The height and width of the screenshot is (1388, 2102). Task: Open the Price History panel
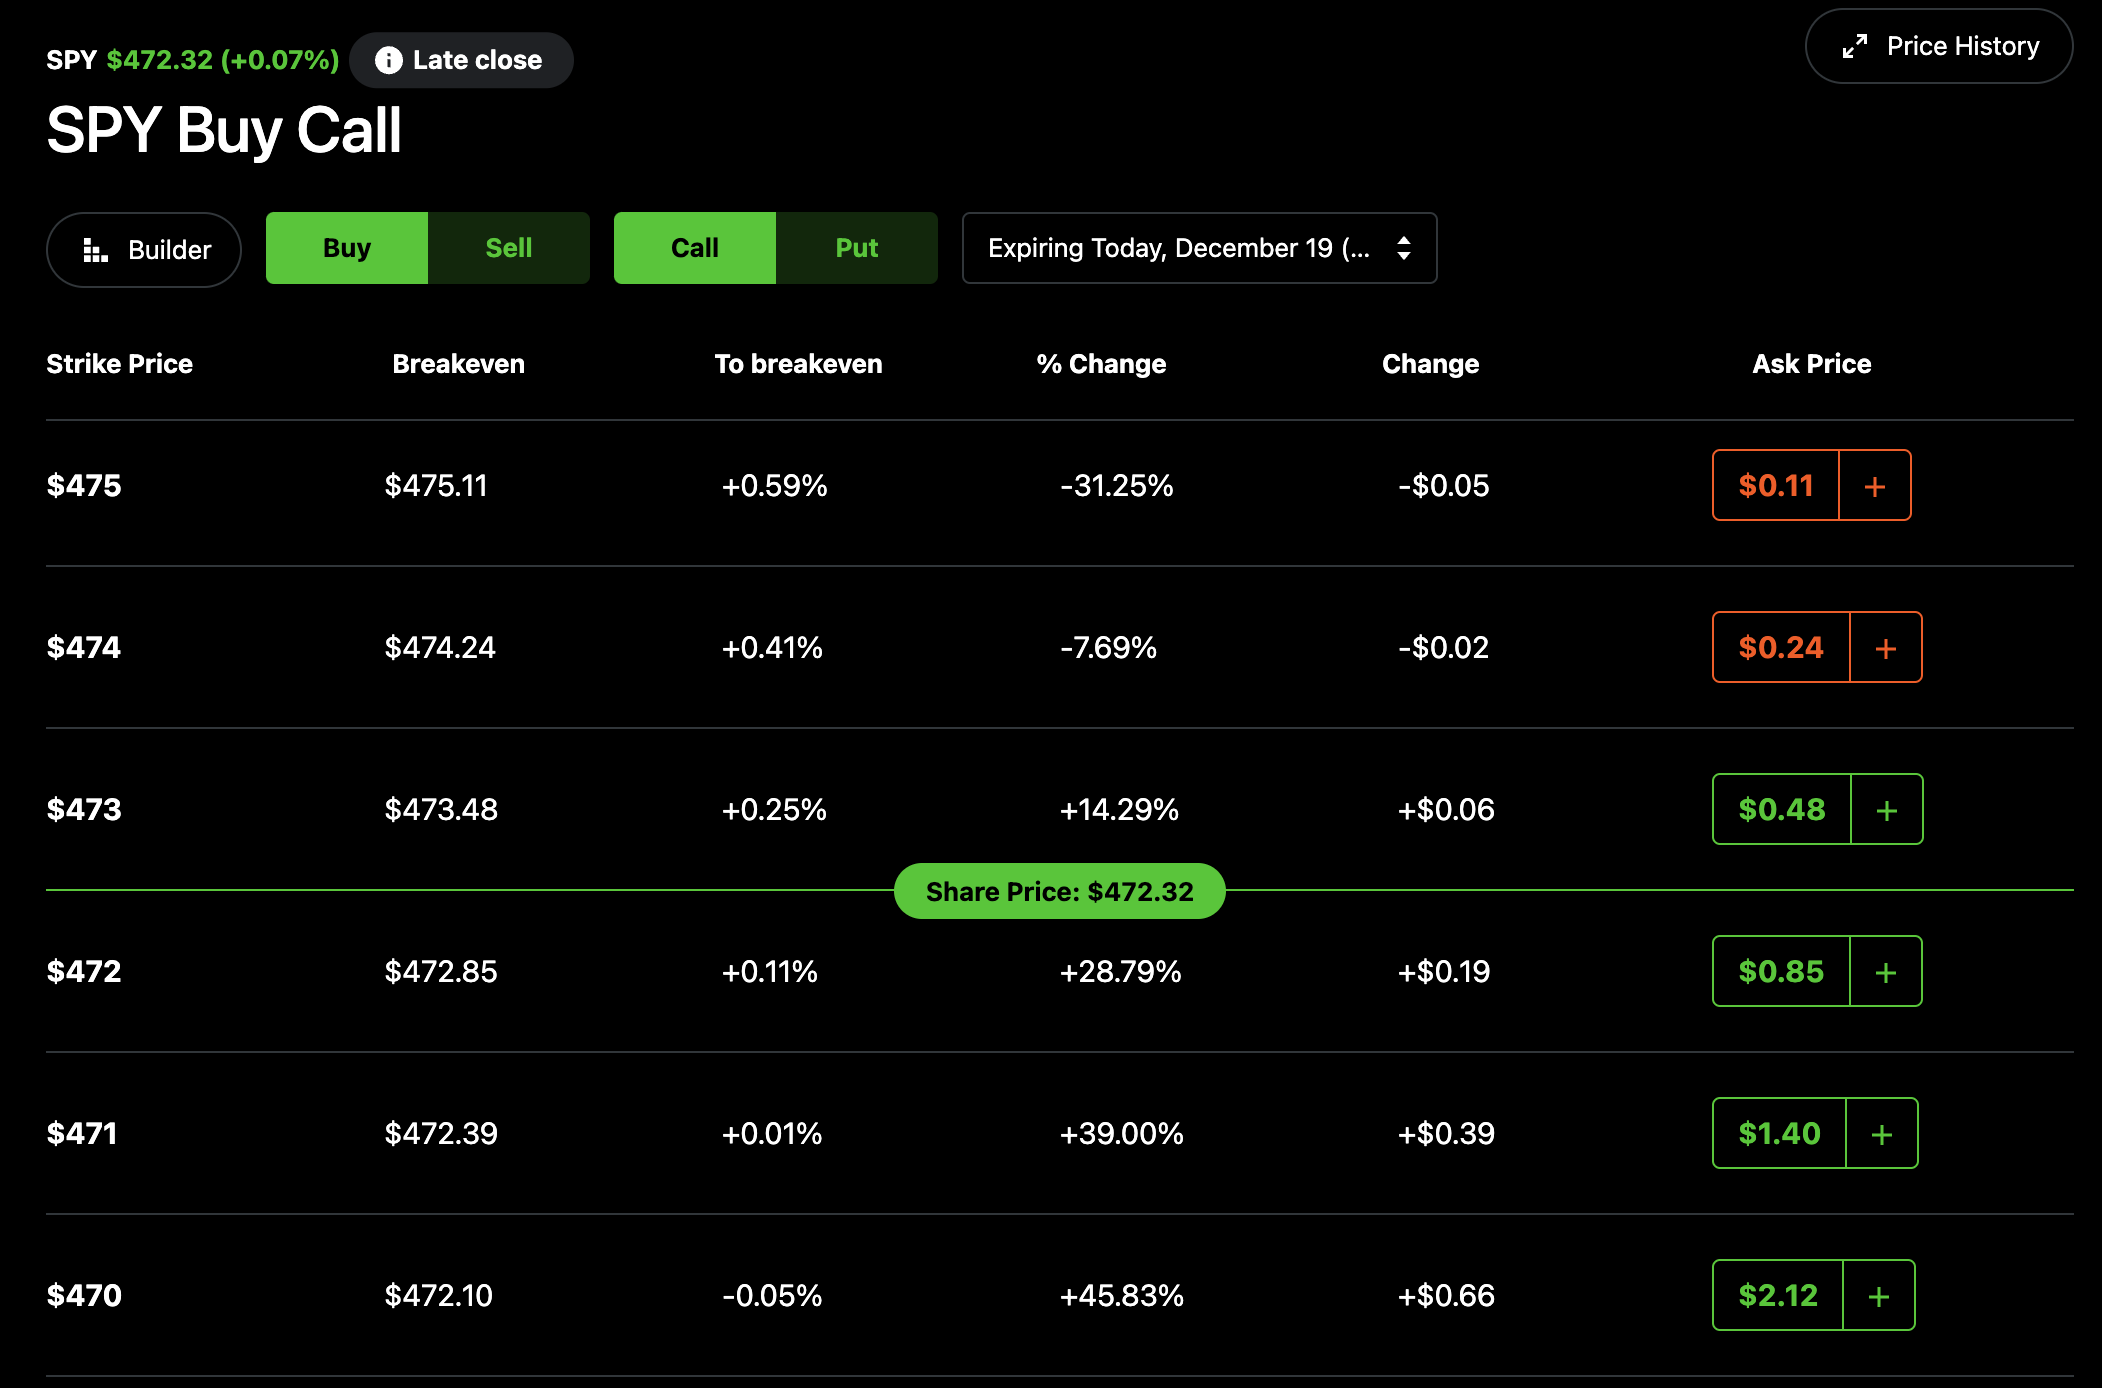click(1938, 46)
